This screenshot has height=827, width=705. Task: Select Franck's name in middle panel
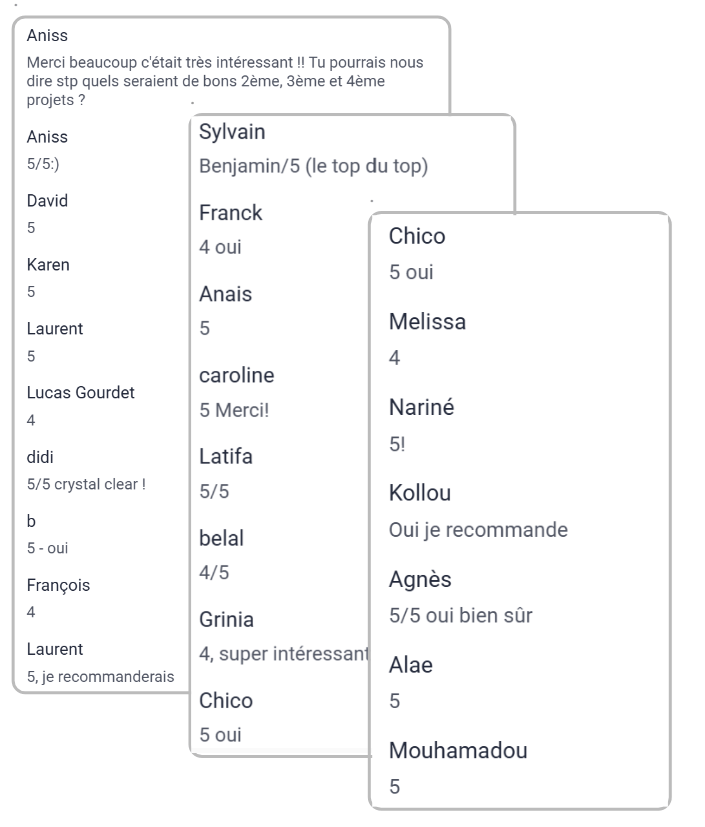click(230, 213)
